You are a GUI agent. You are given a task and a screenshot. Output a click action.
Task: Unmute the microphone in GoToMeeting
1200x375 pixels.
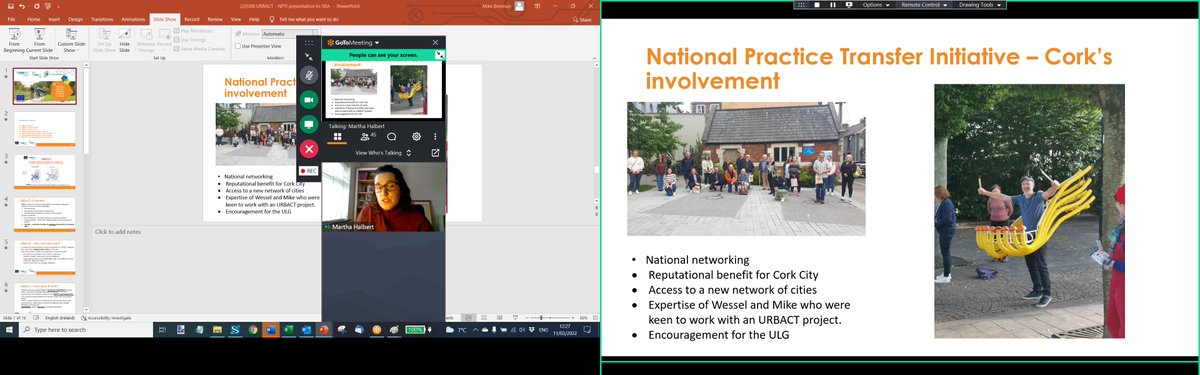309,75
